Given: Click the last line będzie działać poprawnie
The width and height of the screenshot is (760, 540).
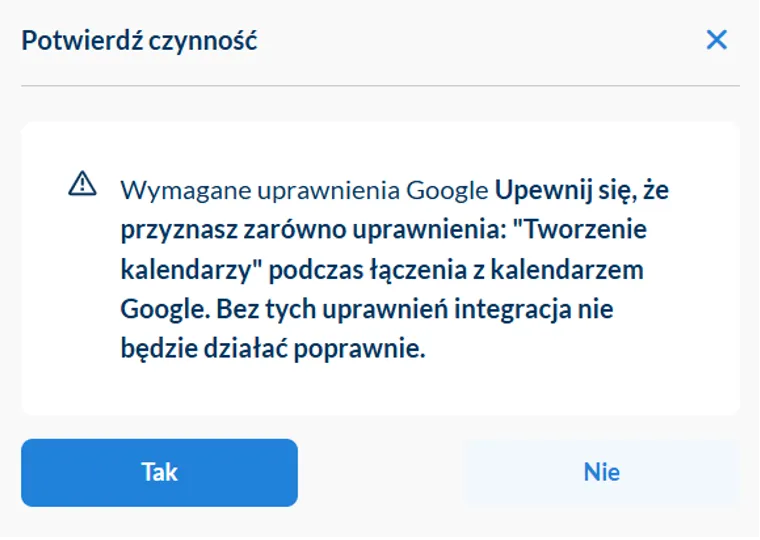Looking at the screenshot, I should click(273, 350).
